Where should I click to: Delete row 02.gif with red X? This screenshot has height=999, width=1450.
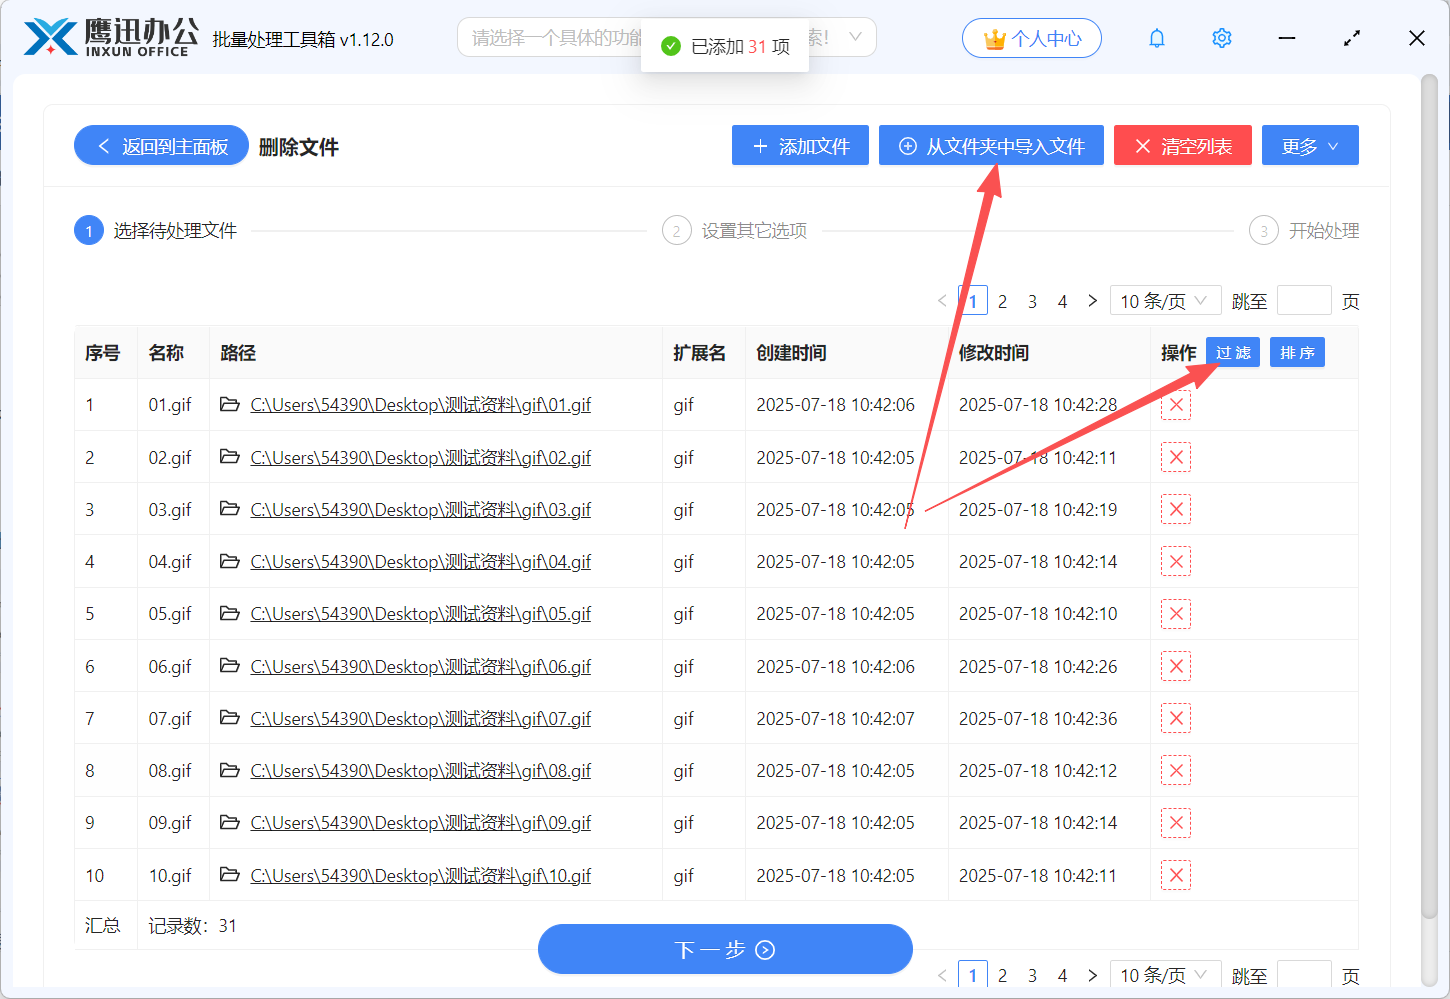pyautogui.click(x=1176, y=457)
